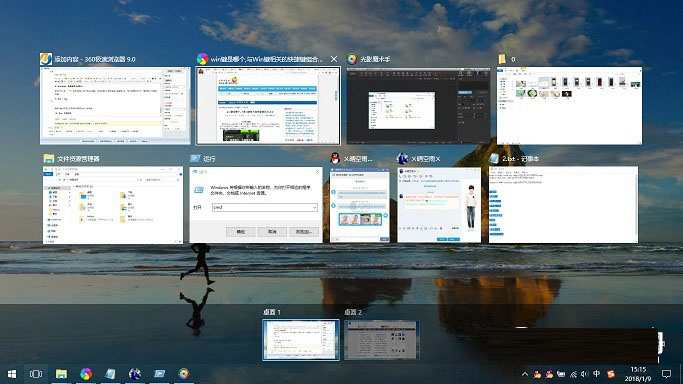The height and width of the screenshot is (384, 683).
Task: Click the 光影魔术手 icon beside its window title
Action: coord(352,59)
